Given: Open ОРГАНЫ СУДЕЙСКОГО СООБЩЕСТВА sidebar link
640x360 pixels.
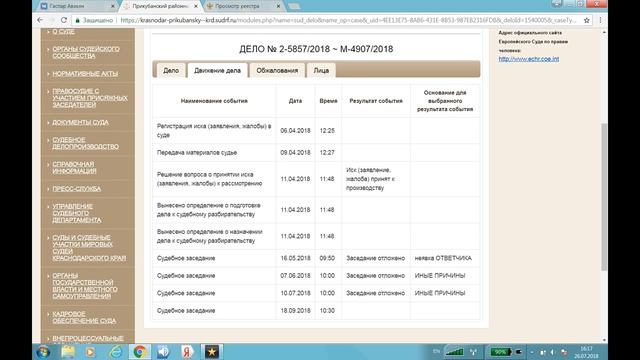Looking at the screenshot, I should [86, 52].
